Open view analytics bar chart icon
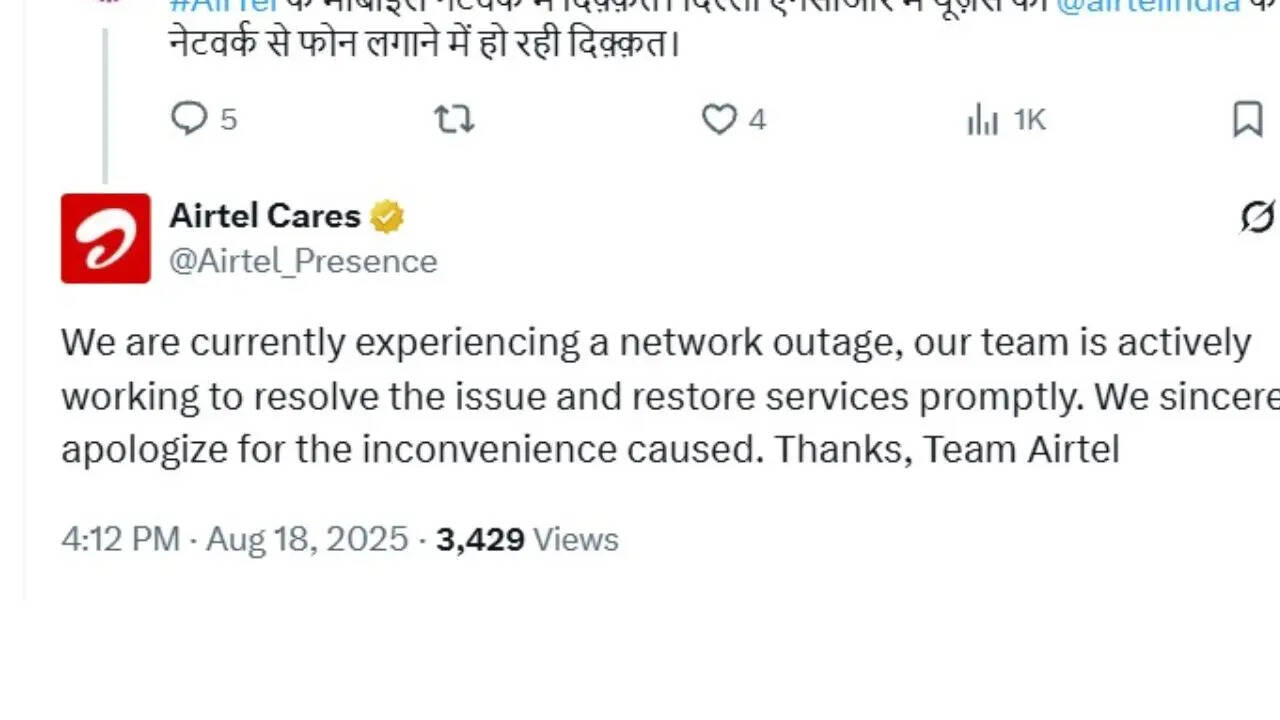Image resolution: width=1280 pixels, height=720 pixels. coord(983,121)
